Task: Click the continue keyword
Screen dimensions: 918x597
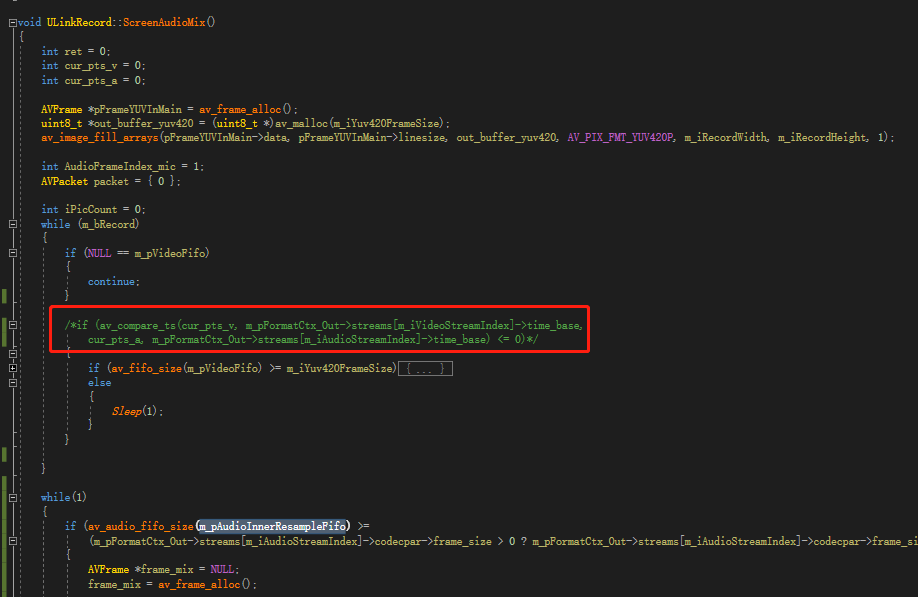Action: (x=112, y=282)
